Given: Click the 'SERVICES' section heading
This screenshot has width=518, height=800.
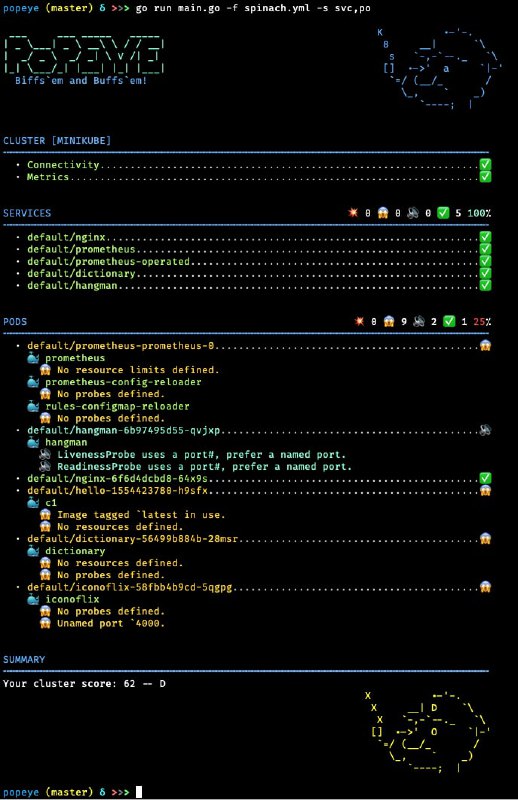Looking at the screenshot, I should [27, 213].
